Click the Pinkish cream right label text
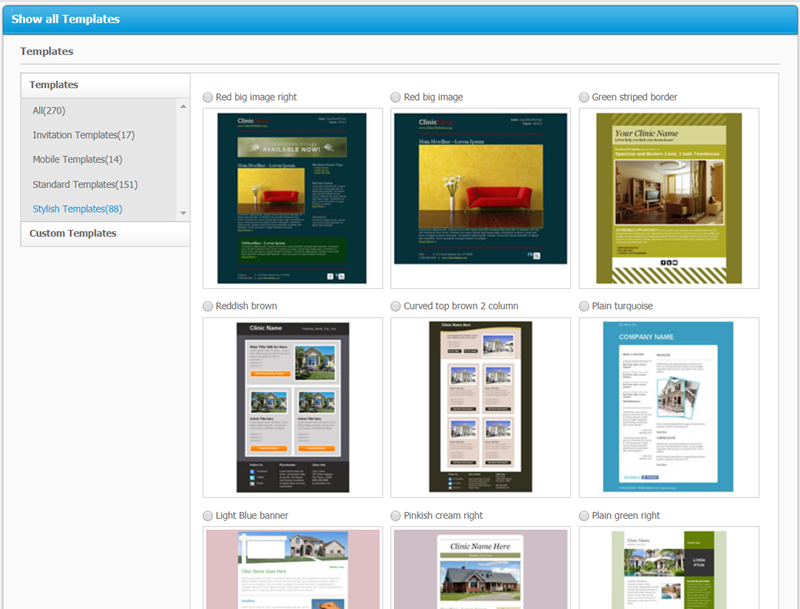800x609 pixels. (443, 516)
